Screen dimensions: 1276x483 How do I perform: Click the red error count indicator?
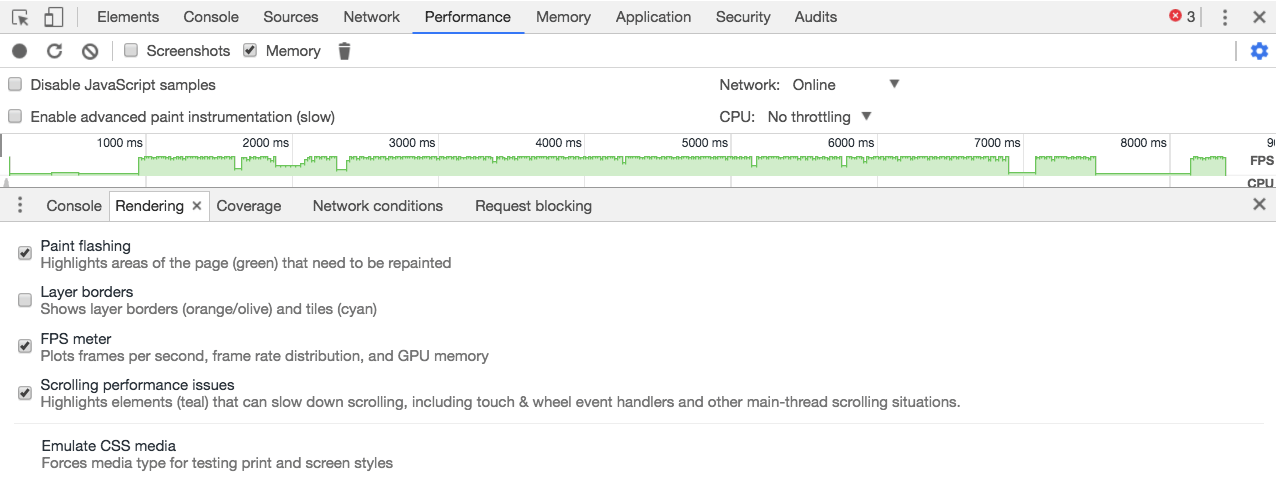(x=1182, y=17)
